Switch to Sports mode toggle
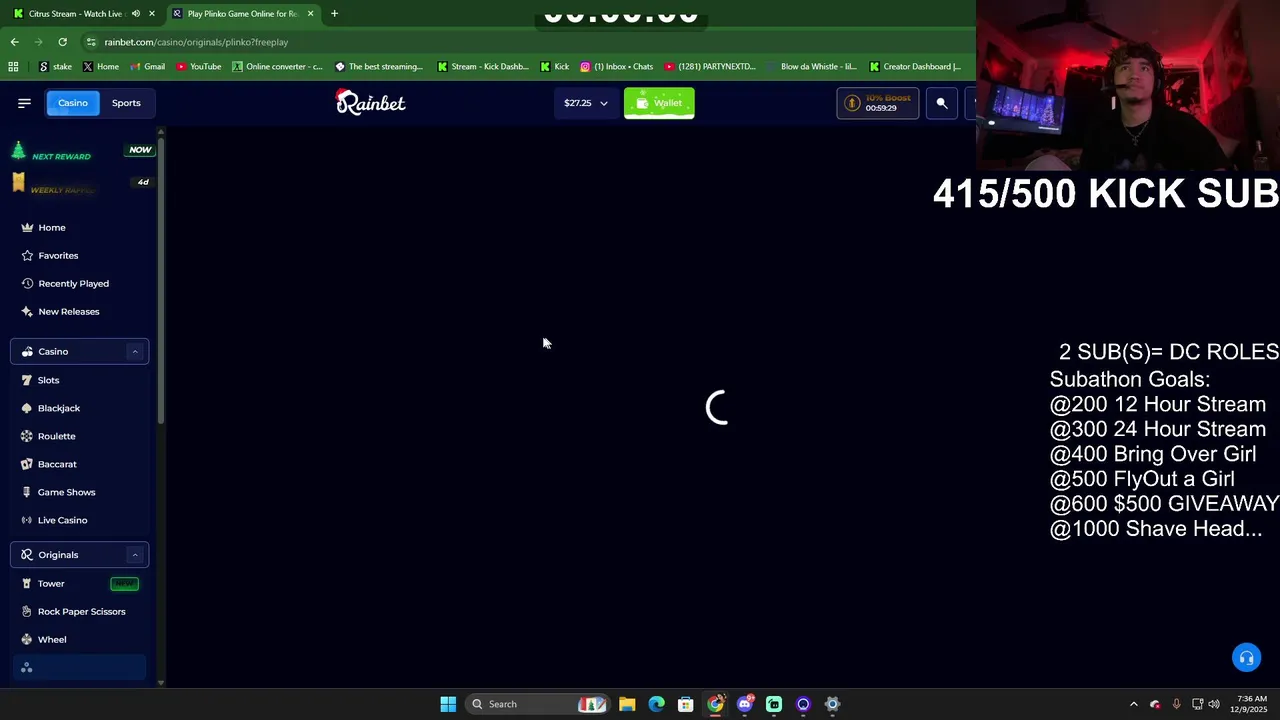This screenshot has width=1280, height=720. 126,103
